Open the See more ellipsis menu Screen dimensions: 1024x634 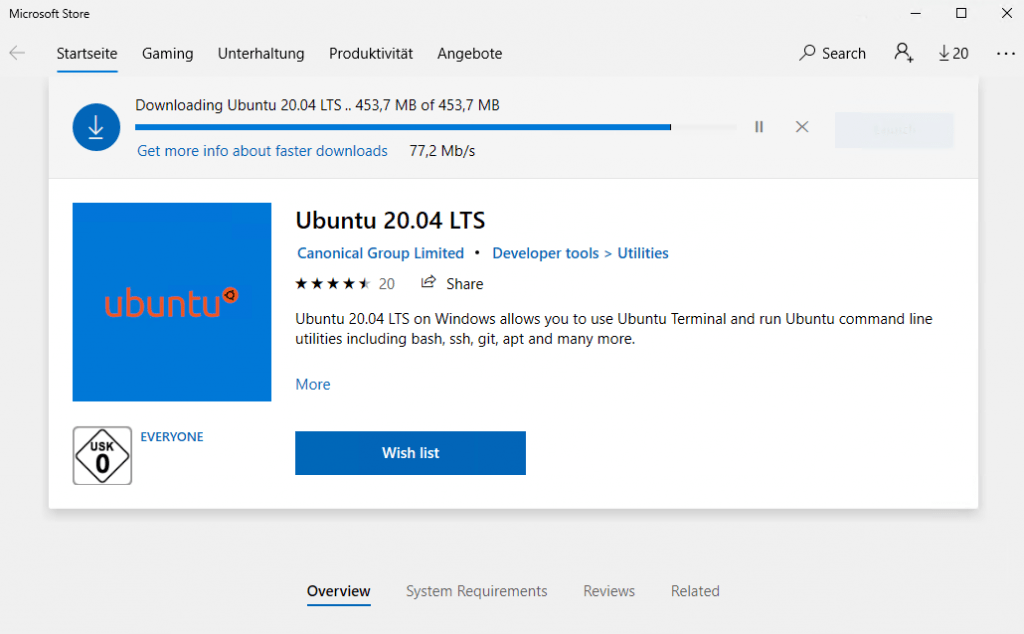[1006, 54]
